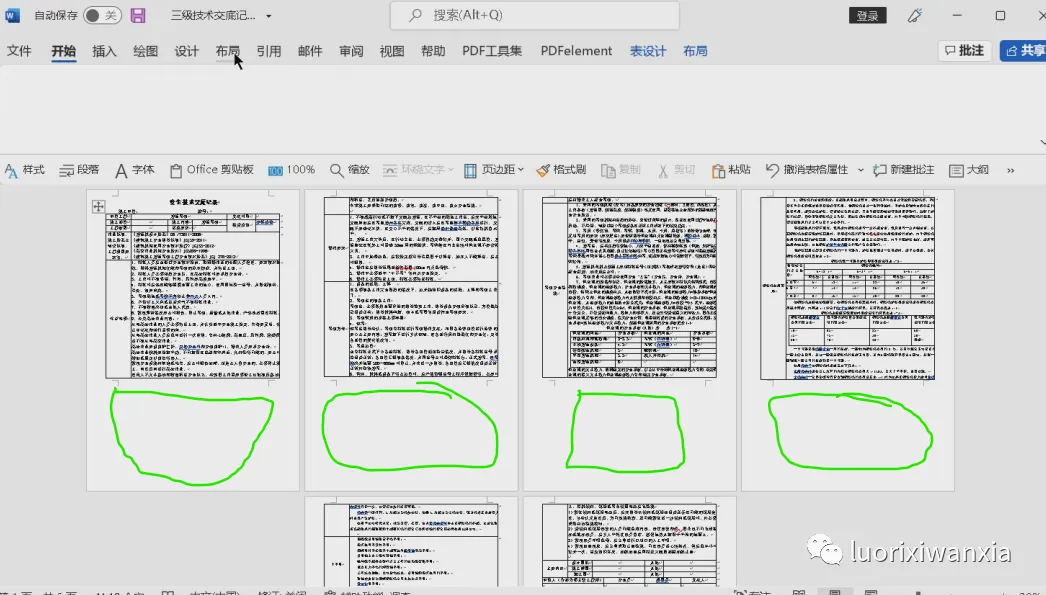This screenshot has width=1046, height=595.
Task: Open the document title dropdown arrow
Action: coord(269,15)
